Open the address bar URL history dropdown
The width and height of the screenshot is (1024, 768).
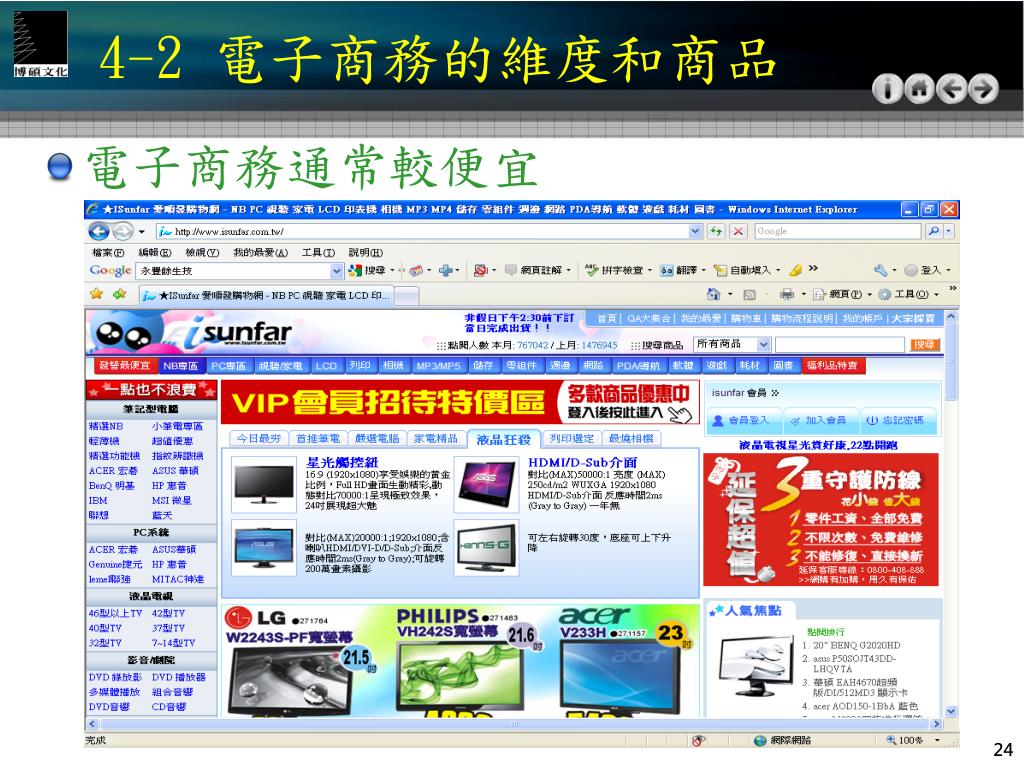[x=696, y=231]
